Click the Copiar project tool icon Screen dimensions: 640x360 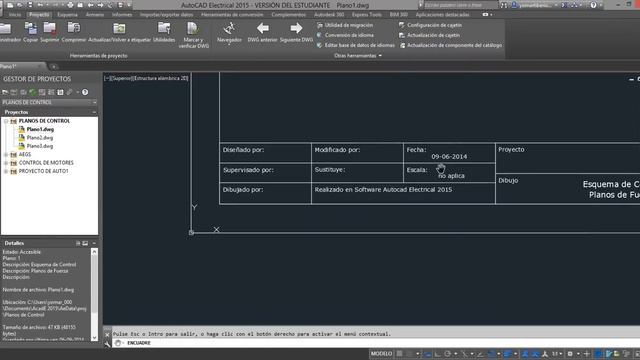coord(30,29)
